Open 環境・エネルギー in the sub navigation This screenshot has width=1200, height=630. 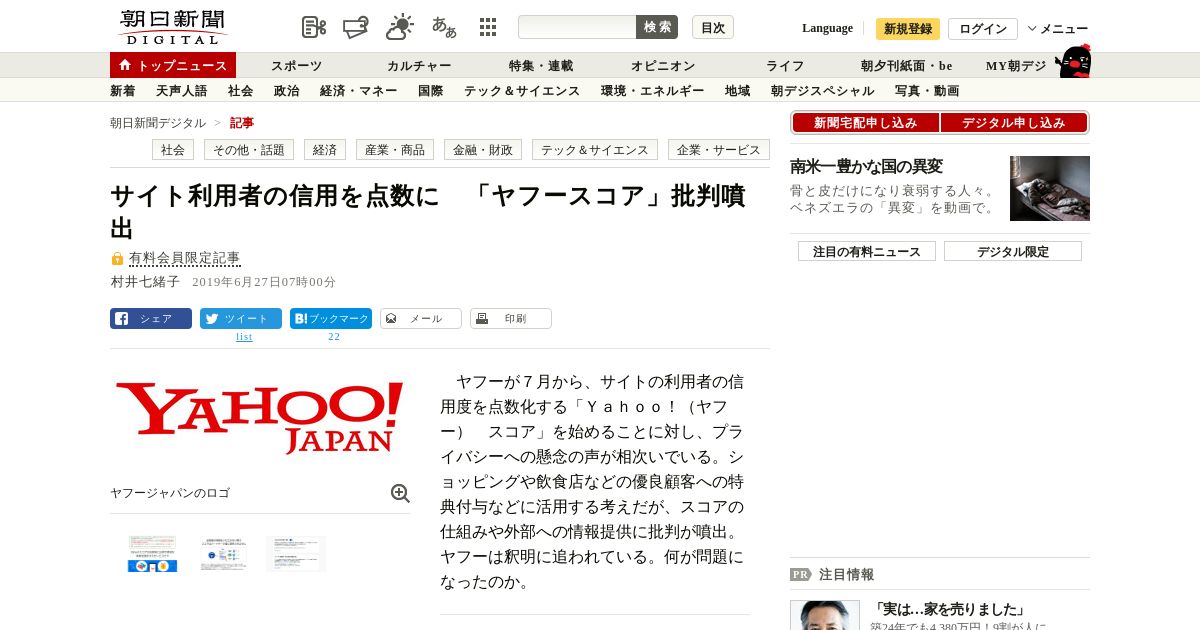[652, 90]
